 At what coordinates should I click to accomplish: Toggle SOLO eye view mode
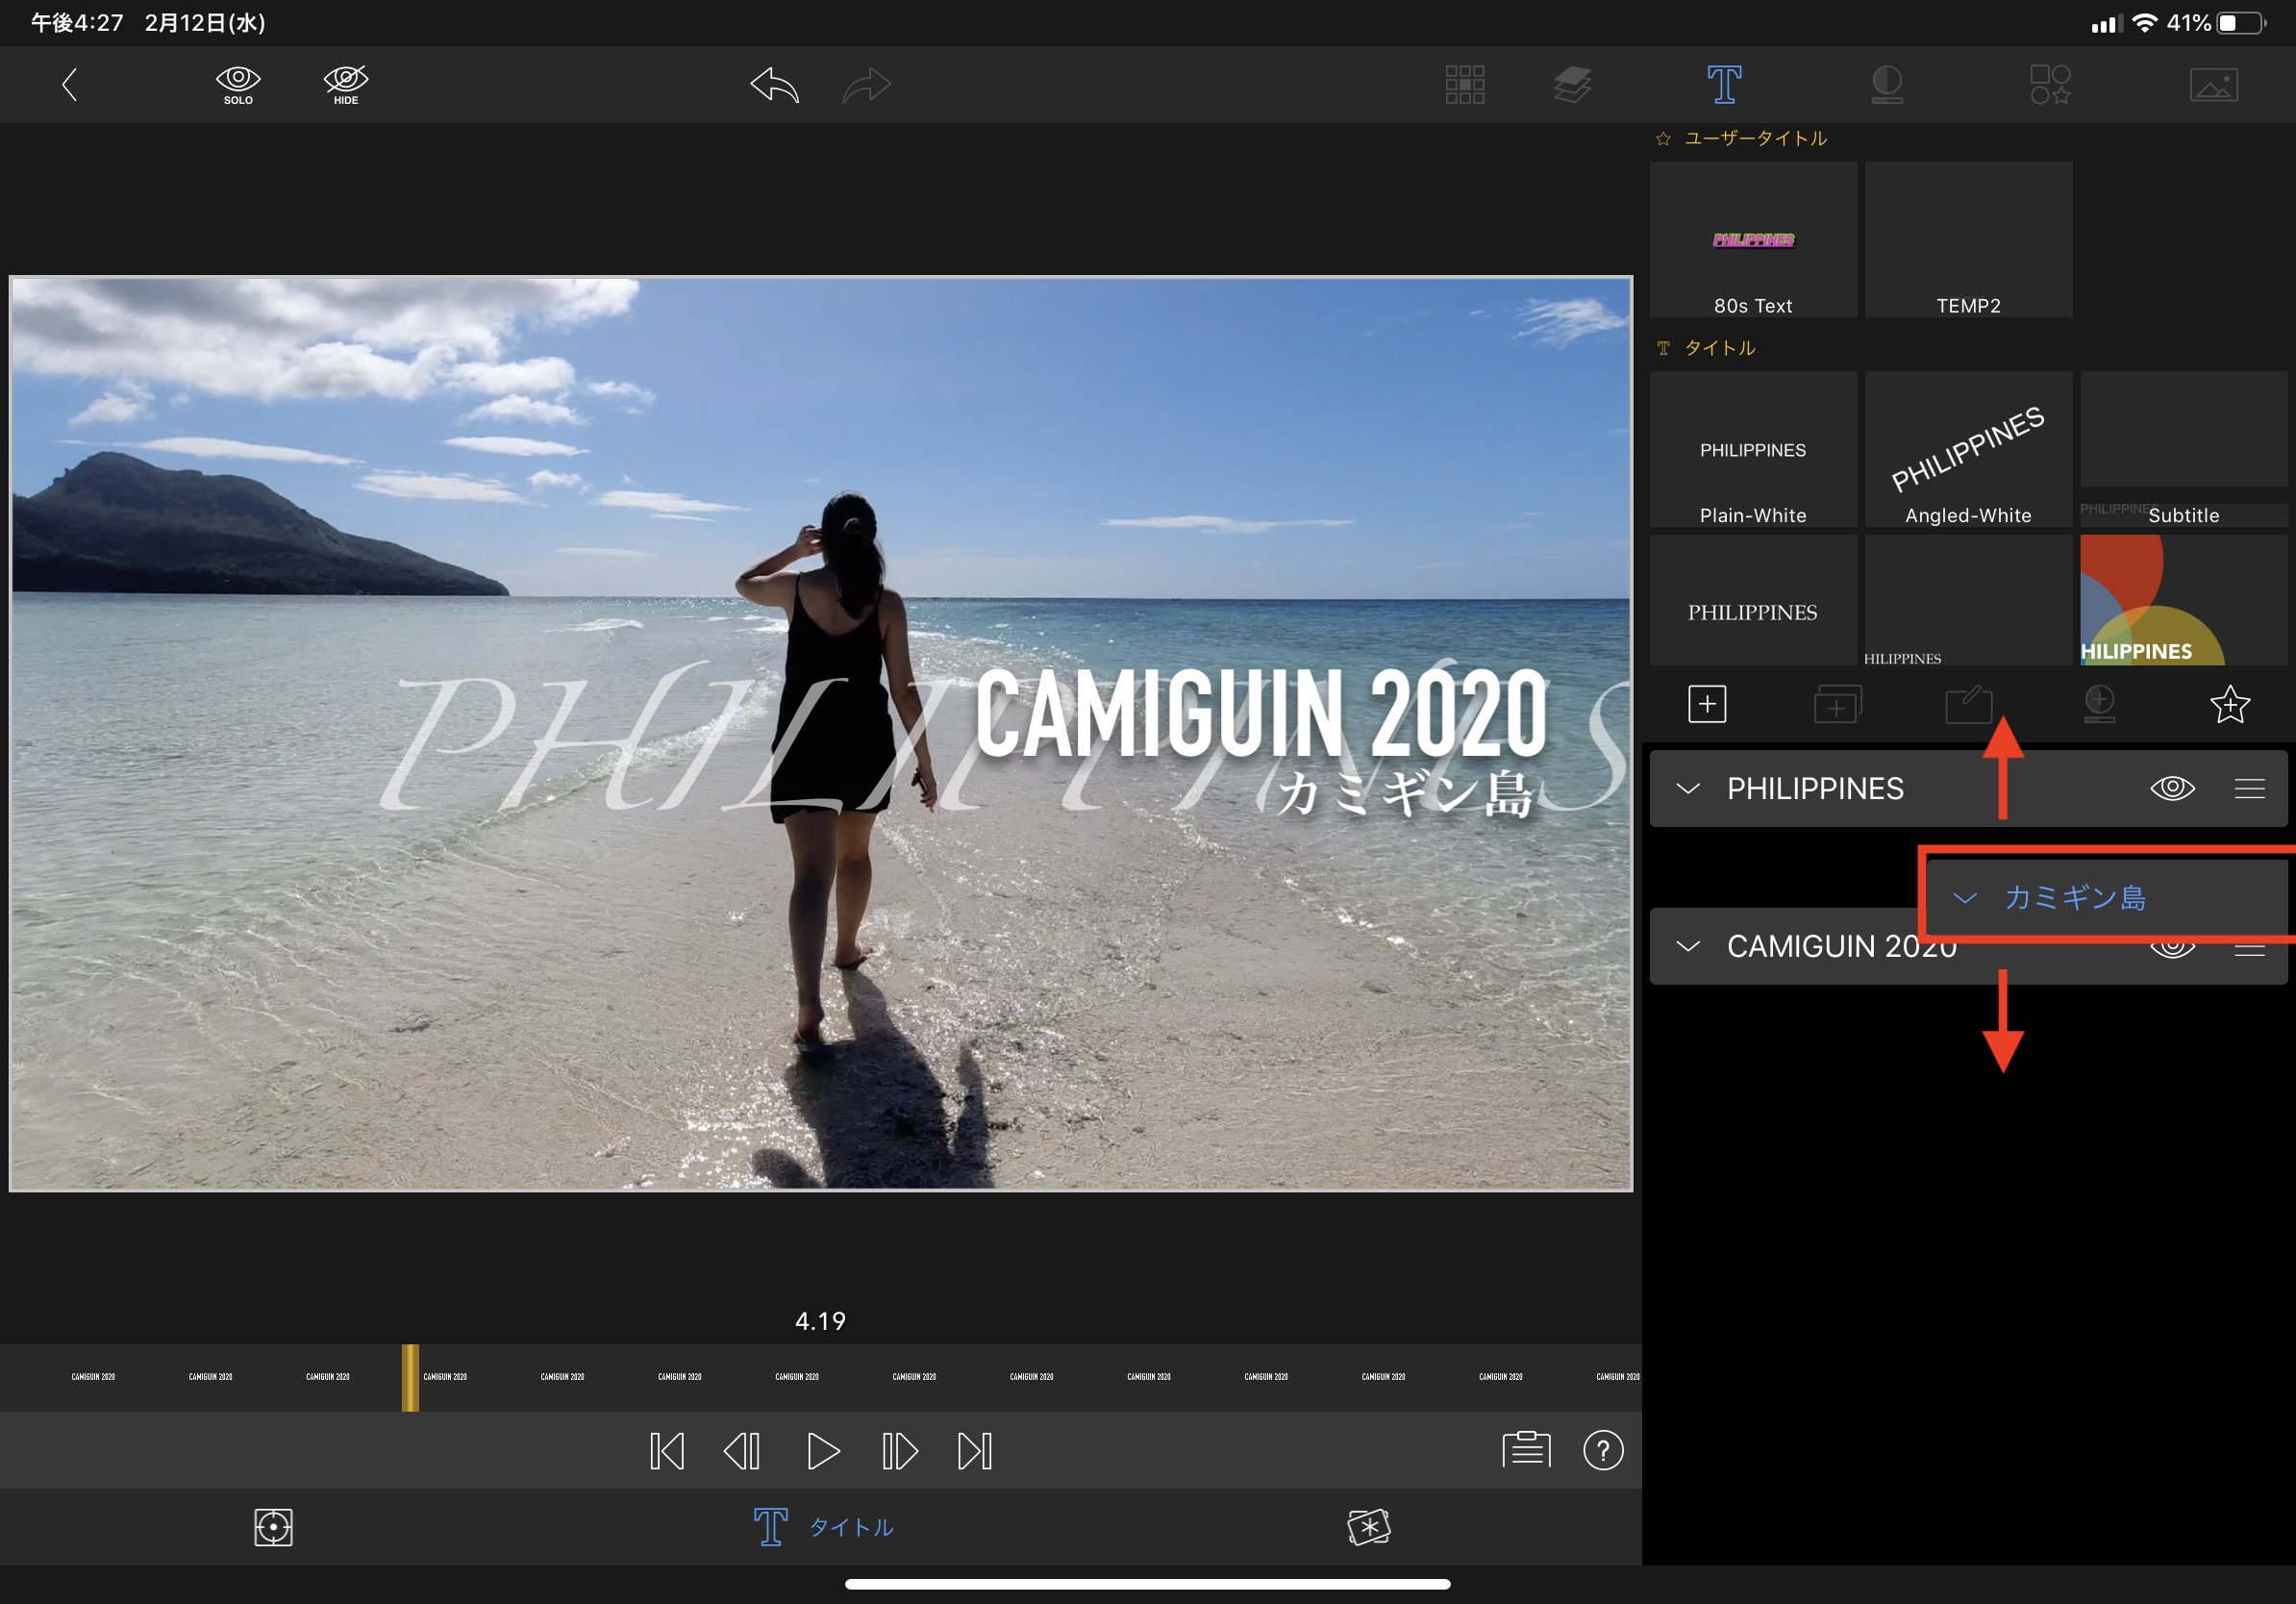238,84
